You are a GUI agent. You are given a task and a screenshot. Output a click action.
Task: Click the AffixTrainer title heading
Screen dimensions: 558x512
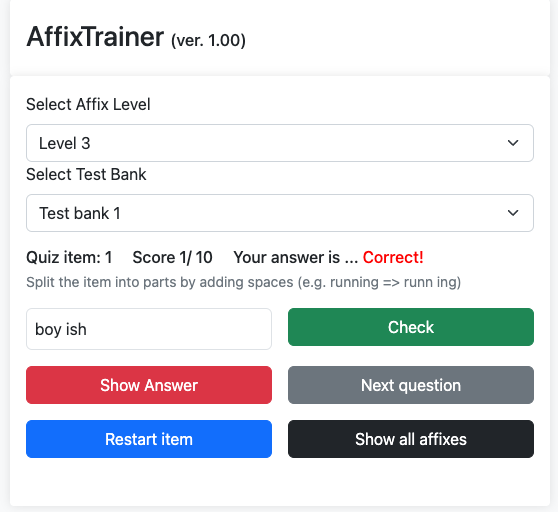(95, 37)
